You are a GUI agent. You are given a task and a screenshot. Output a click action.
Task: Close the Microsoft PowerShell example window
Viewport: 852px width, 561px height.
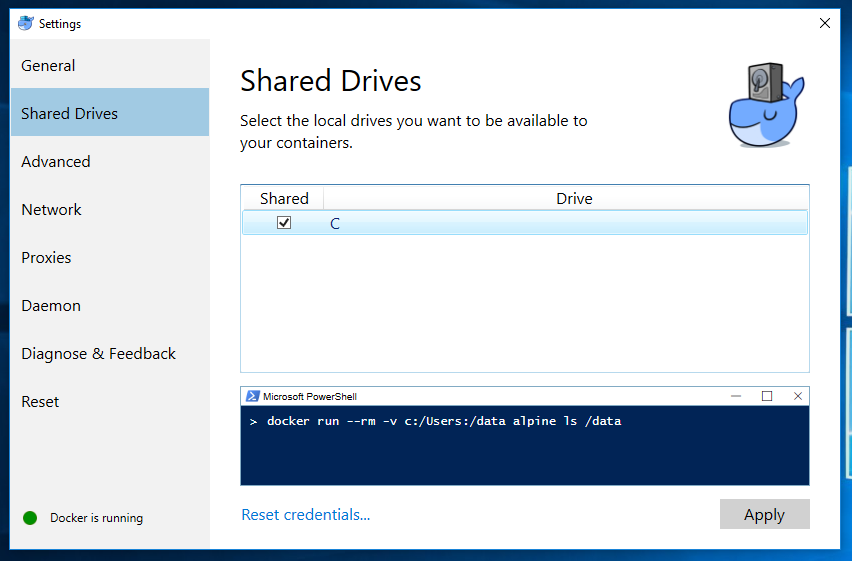click(x=798, y=396)
